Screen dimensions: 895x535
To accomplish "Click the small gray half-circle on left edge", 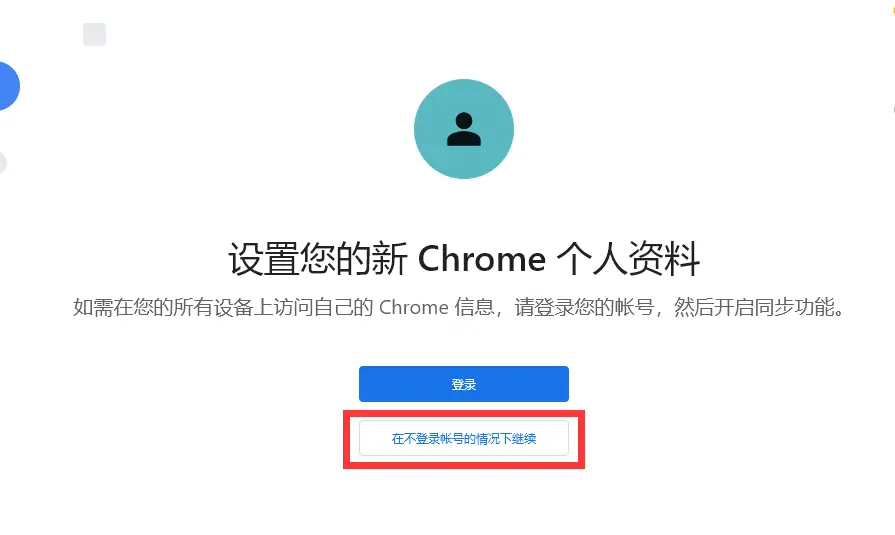I will 3,163.
